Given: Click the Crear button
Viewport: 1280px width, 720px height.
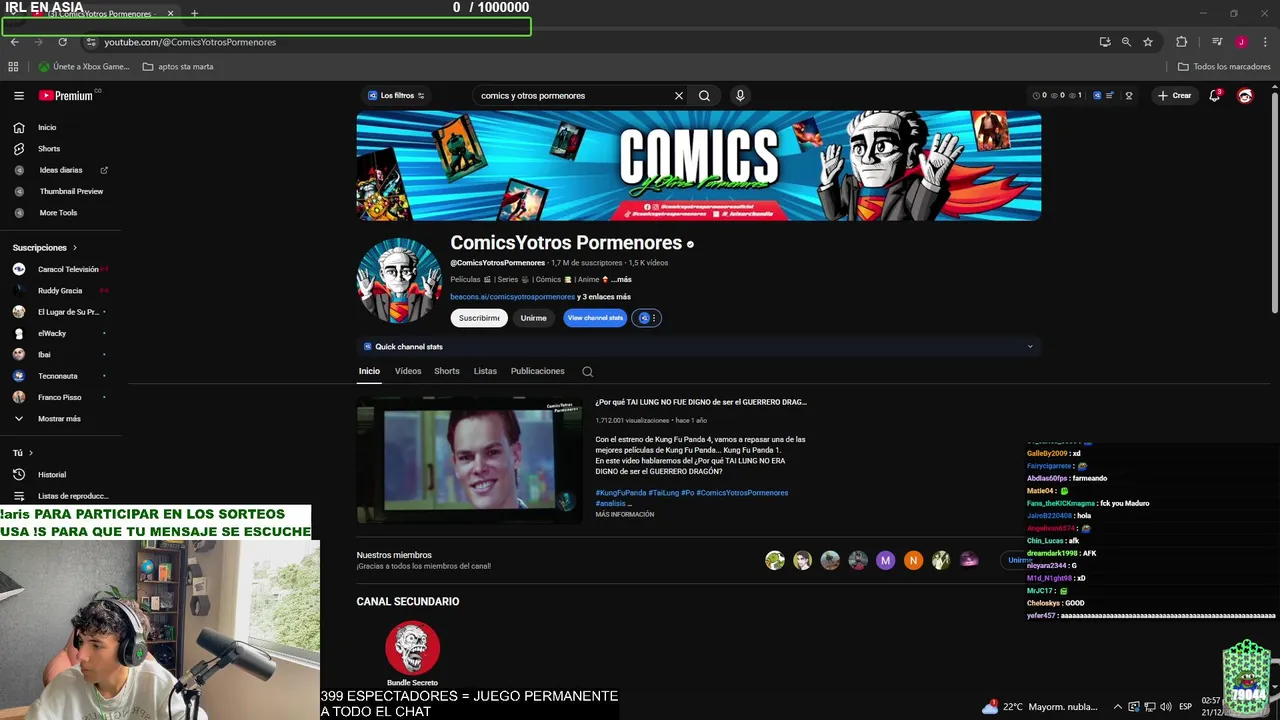Looking at the screenshot, I should coord(1175,96).
